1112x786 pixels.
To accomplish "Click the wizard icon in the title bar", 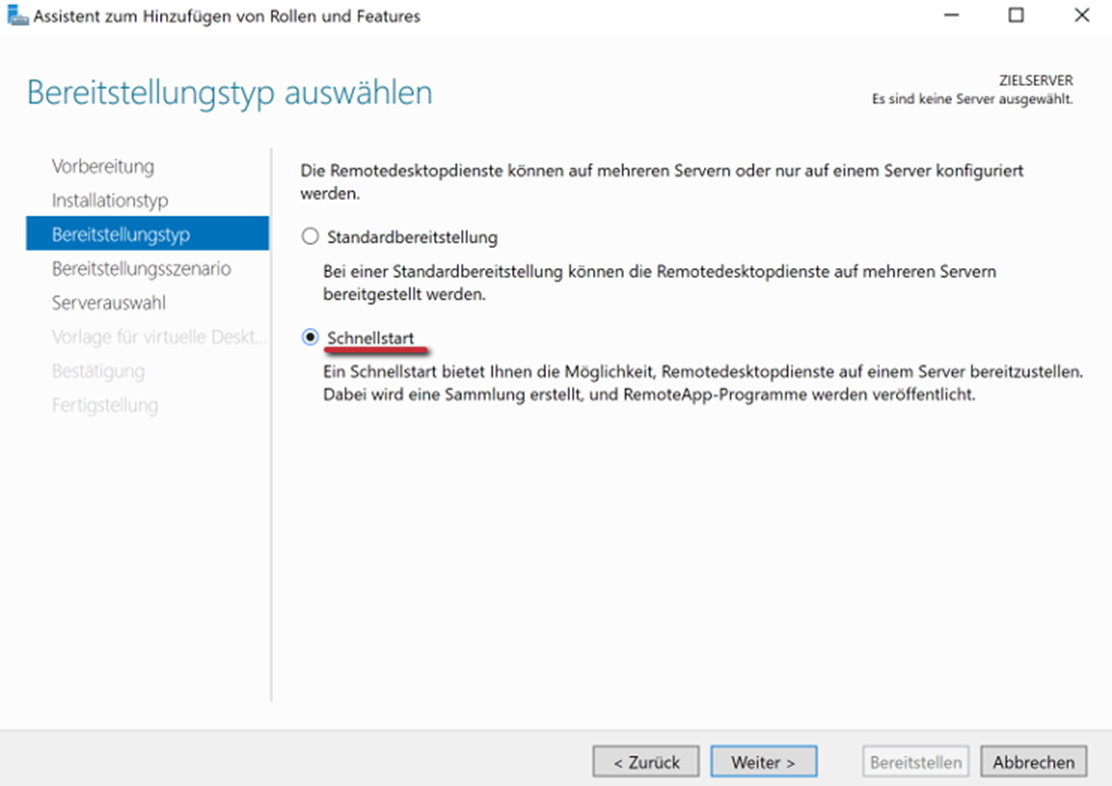I will (x=18, y=16).
